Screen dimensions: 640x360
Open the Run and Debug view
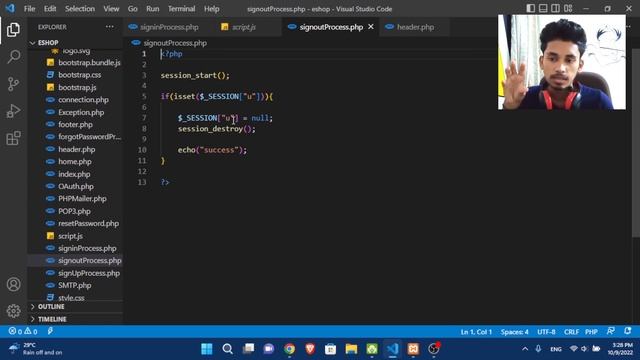coord(13,111)
